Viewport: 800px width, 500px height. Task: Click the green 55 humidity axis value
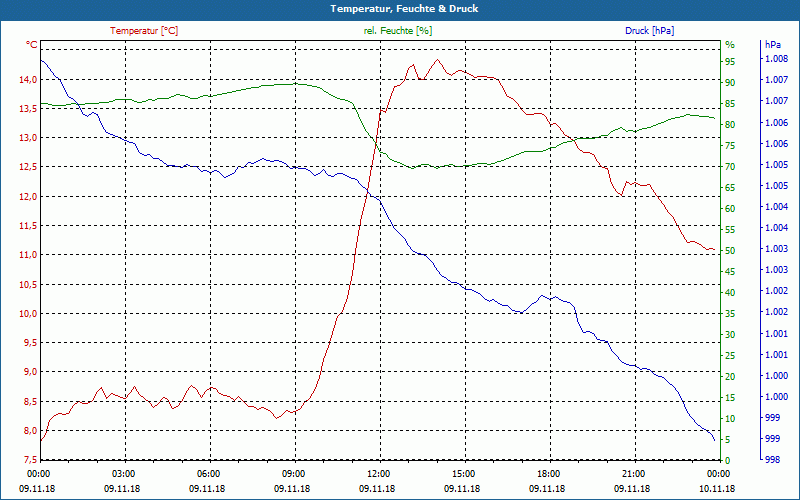pos(730,230)
